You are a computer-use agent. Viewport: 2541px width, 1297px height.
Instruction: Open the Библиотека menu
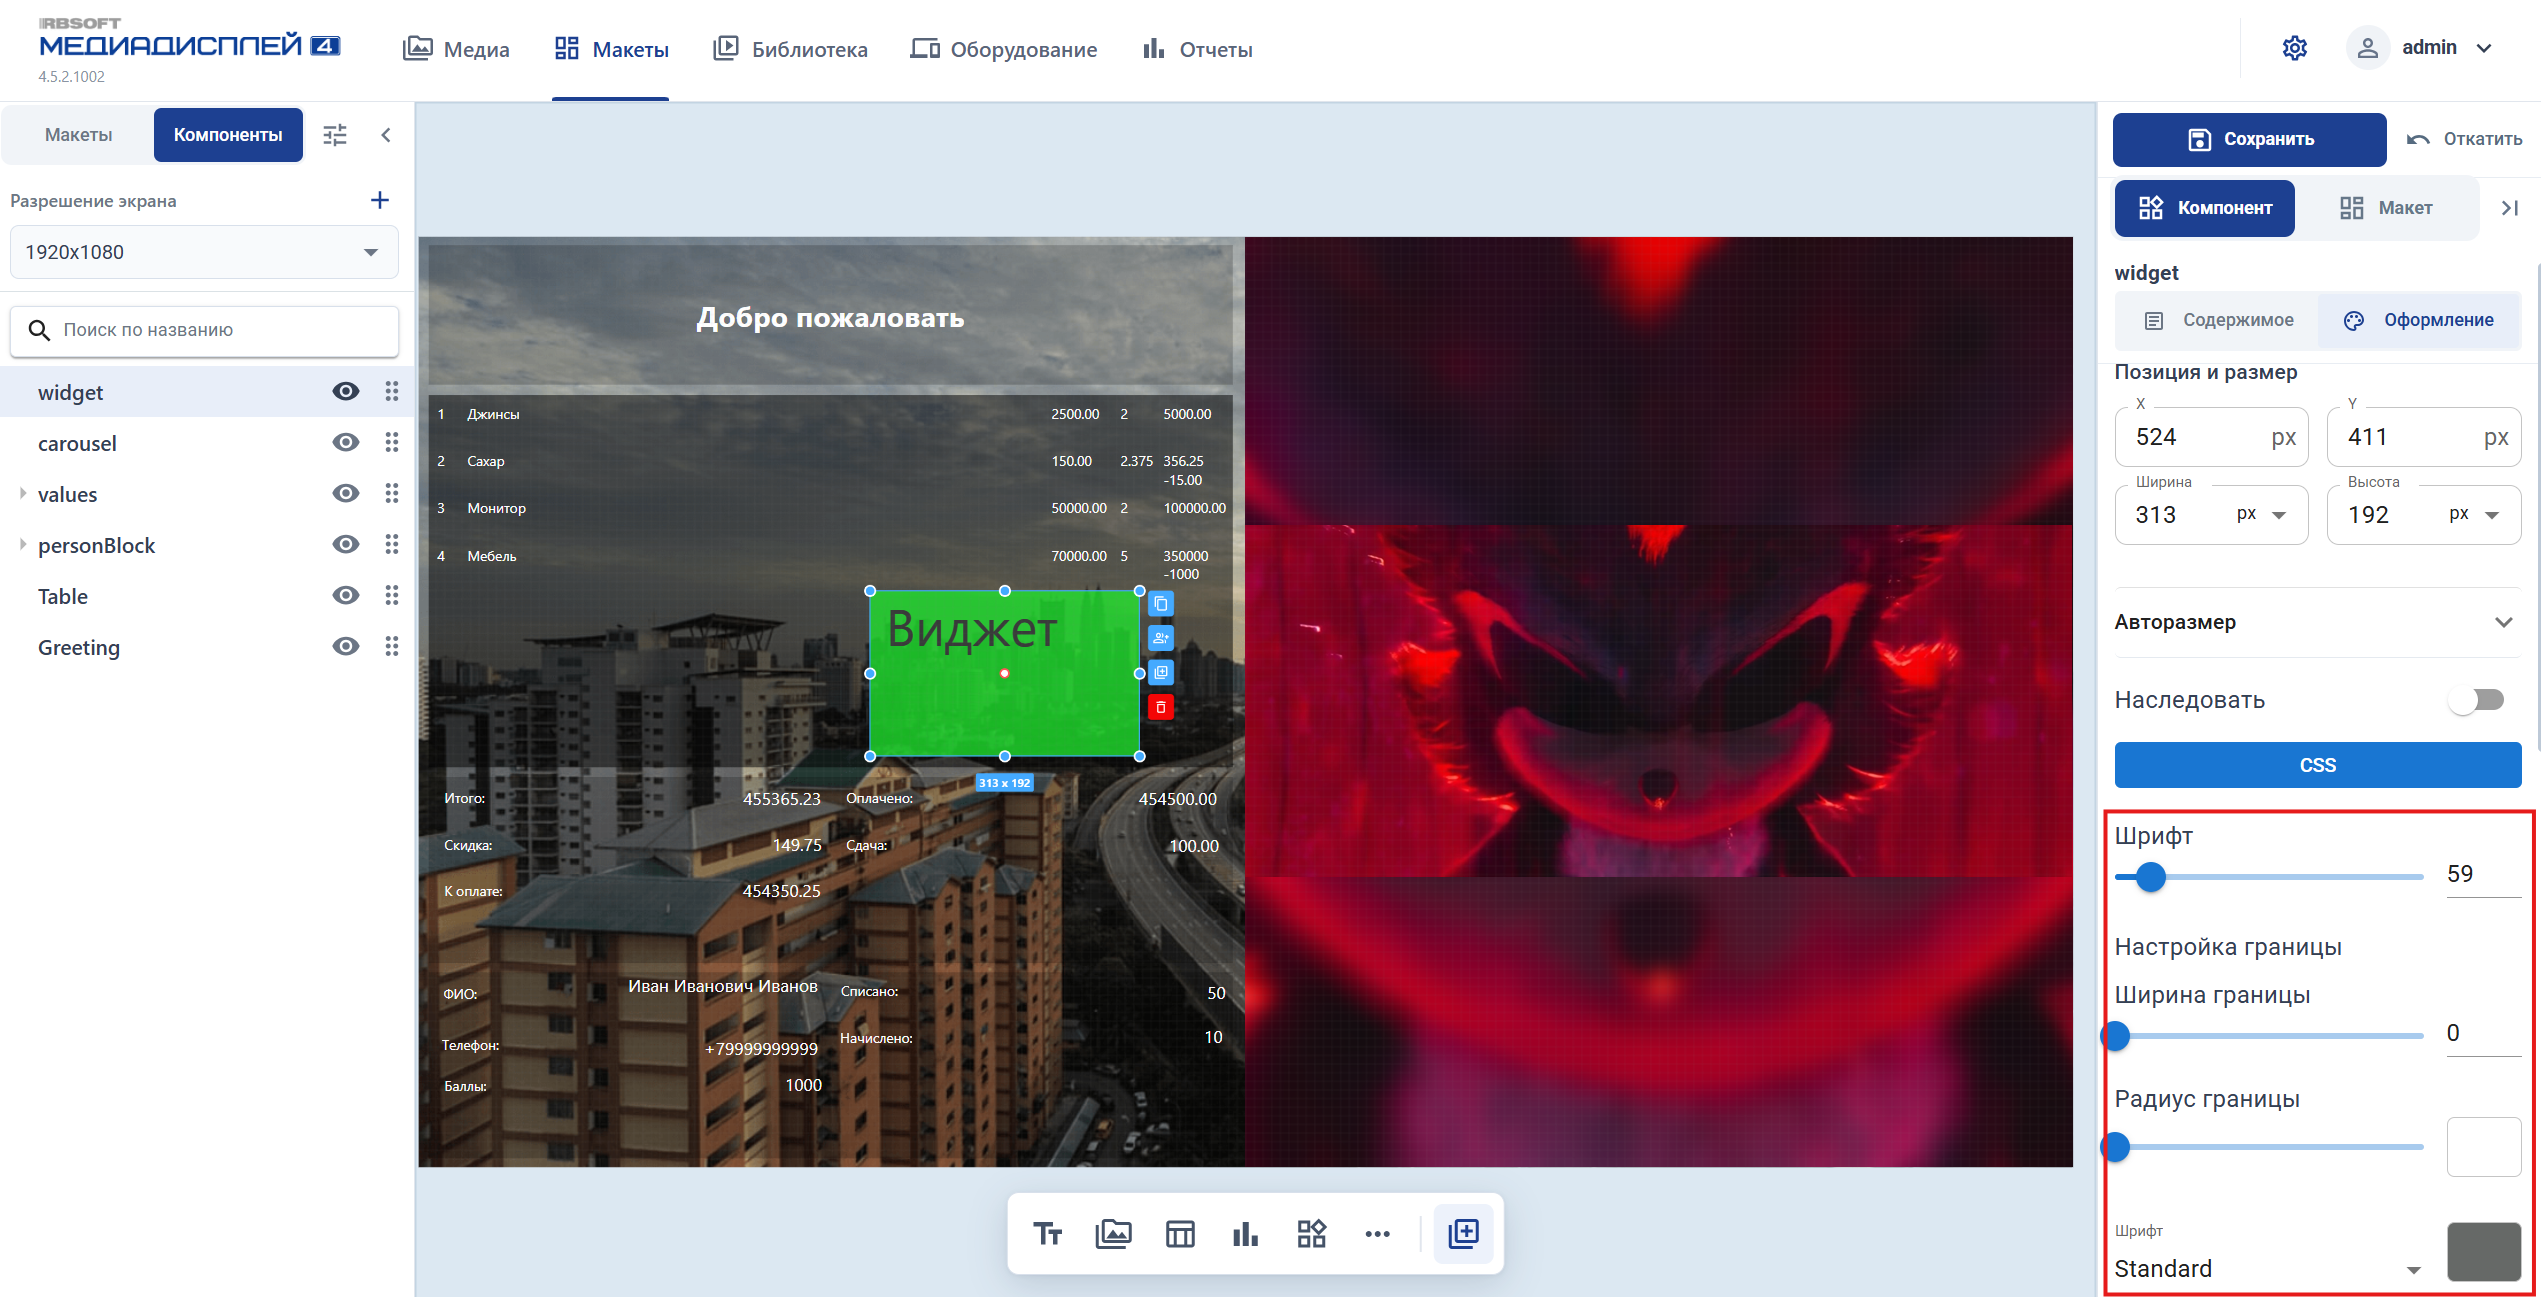coord(790,49)
